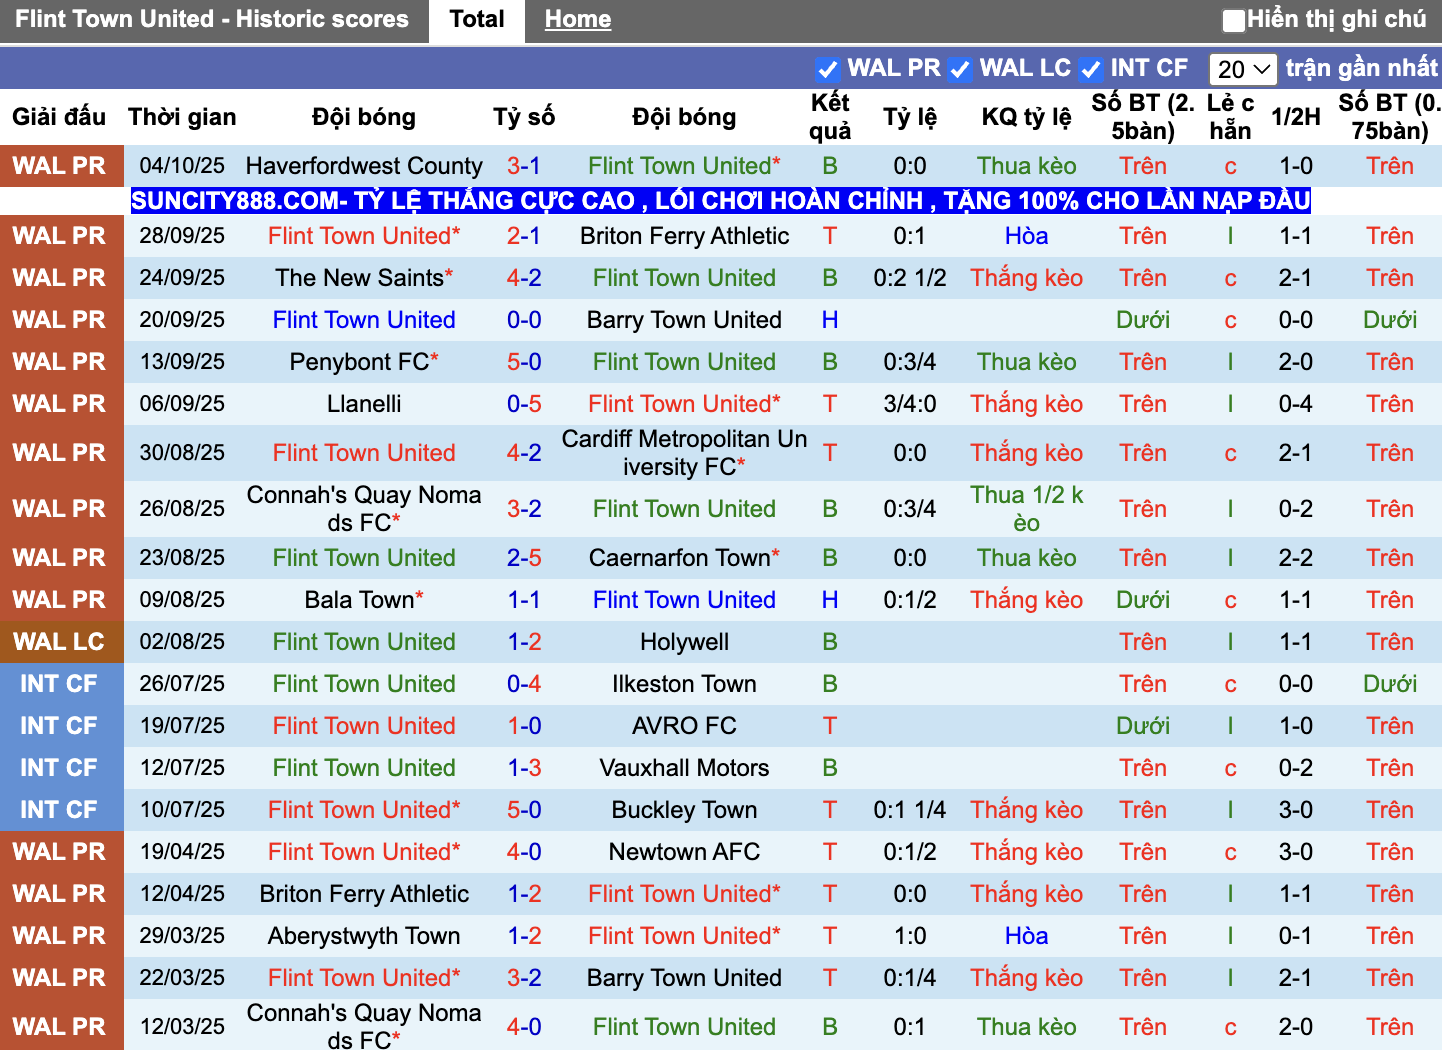This screenshot has height=1050, width=1442.
Task: Click Flint Town United on 02/08/25 row
Action: 364,642
